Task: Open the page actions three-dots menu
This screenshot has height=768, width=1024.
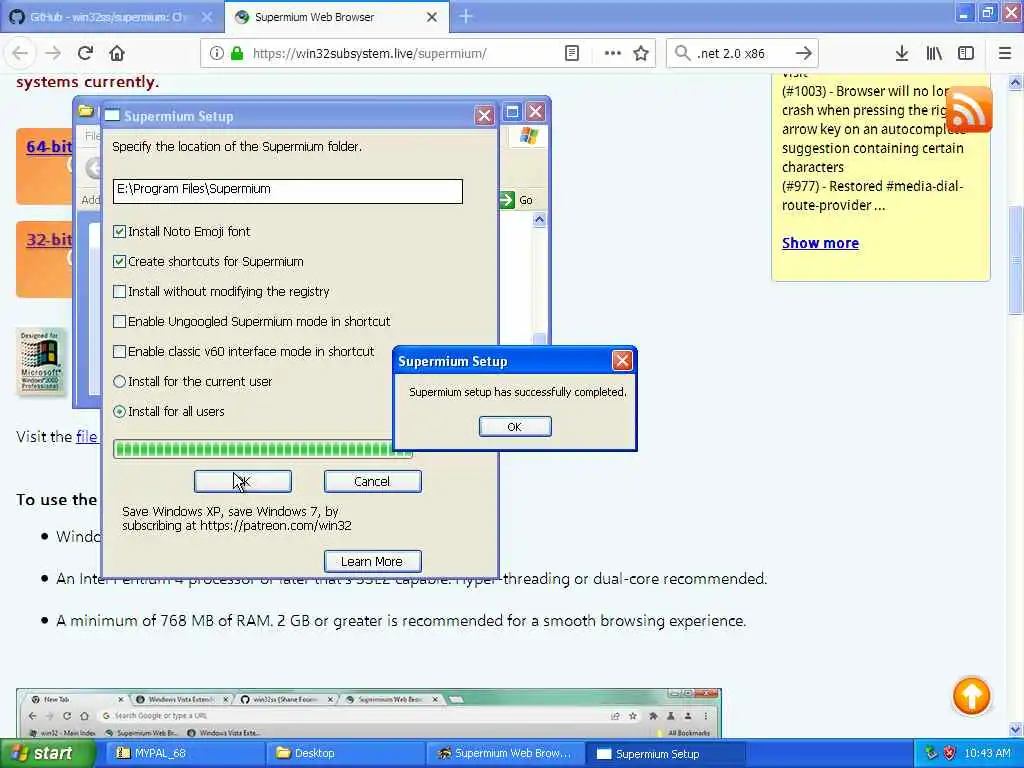Action: point(613,54)
